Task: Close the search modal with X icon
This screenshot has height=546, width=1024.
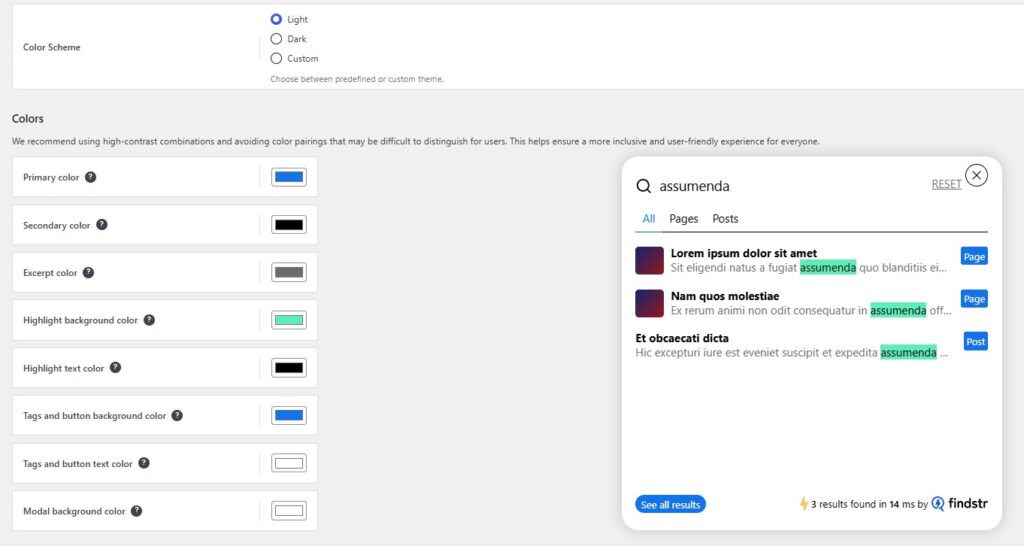Action: 976,175
